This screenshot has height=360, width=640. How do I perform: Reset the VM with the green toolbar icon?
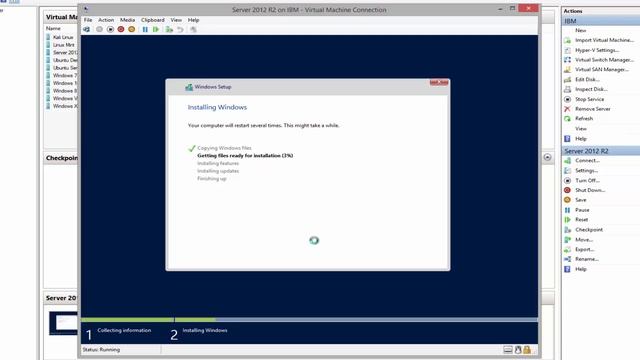(x=156, y=29)
